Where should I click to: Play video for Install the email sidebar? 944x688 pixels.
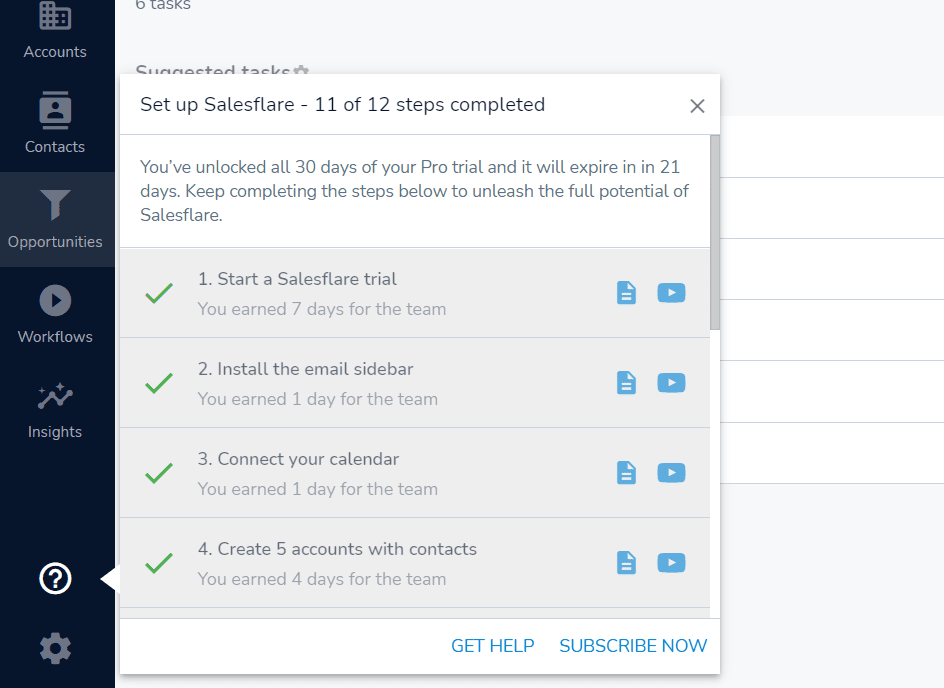click(671, 383)
